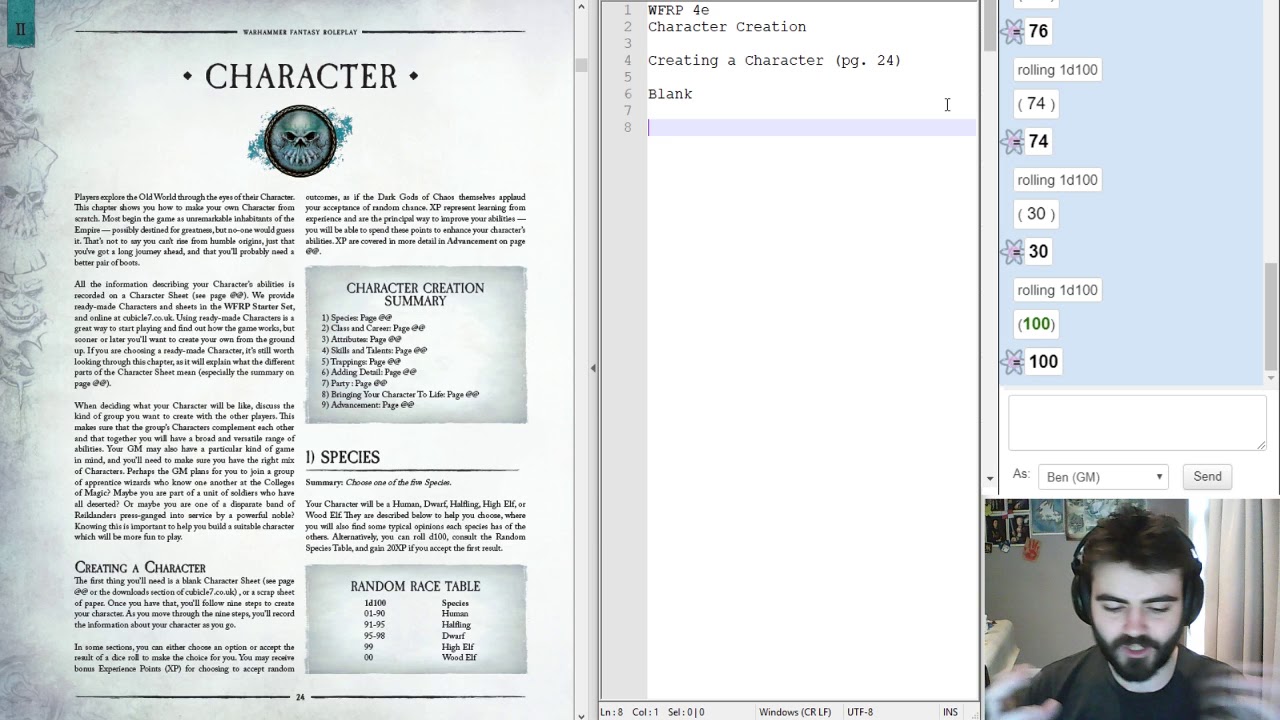
Task: Click the green (100) dice result
Action: pyautogui.click(x=1036, y=324)
